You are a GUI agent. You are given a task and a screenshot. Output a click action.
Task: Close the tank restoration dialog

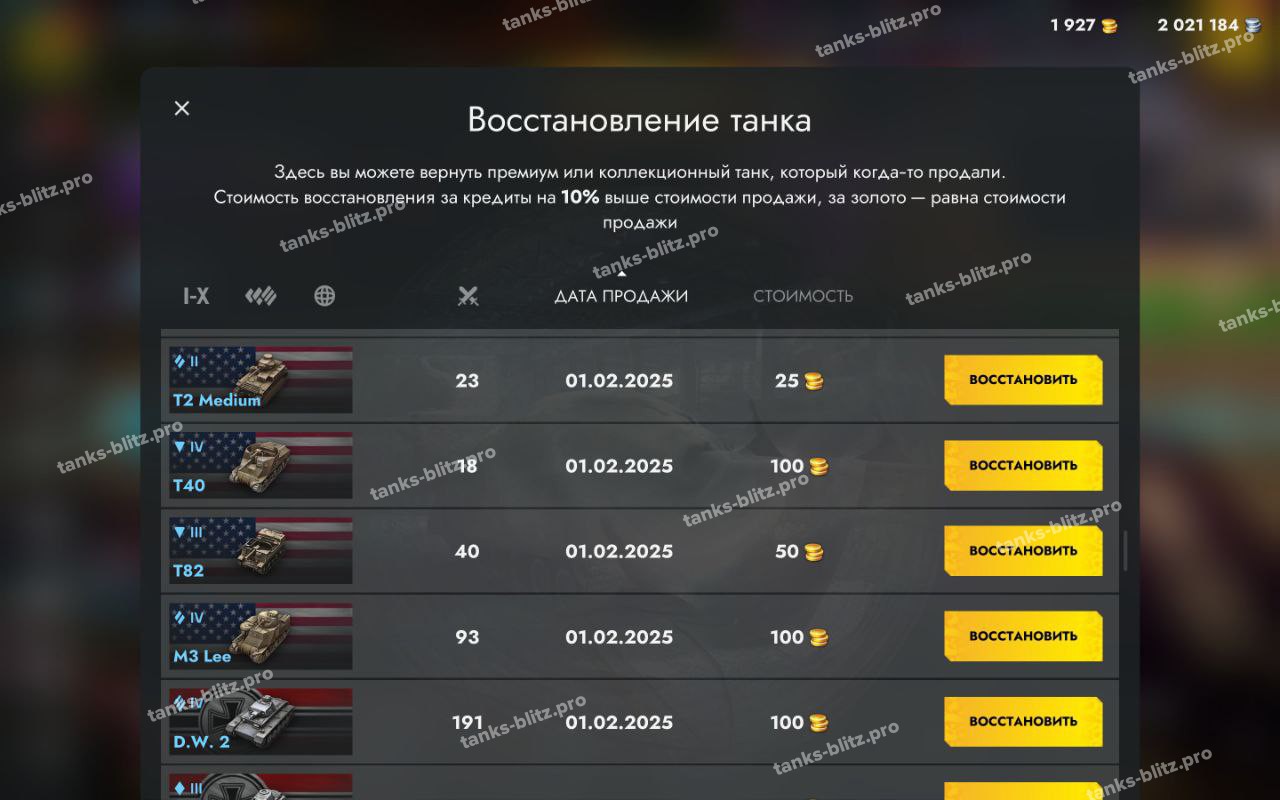[182, 108]
